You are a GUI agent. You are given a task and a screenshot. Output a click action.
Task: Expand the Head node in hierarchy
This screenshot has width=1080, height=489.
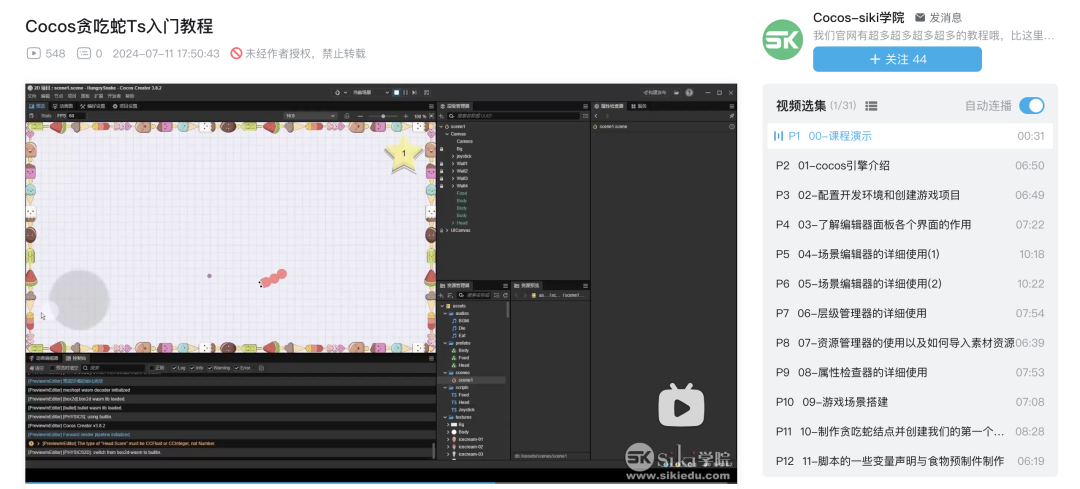point(453,223)
